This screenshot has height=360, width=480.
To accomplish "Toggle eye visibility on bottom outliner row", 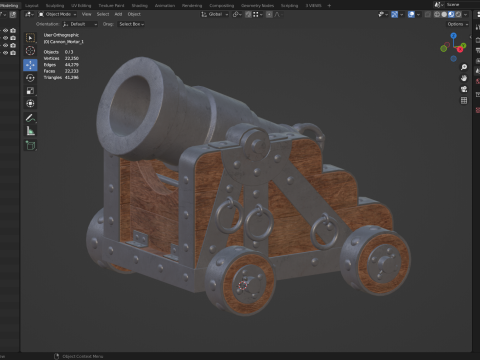I will (6, 53).
